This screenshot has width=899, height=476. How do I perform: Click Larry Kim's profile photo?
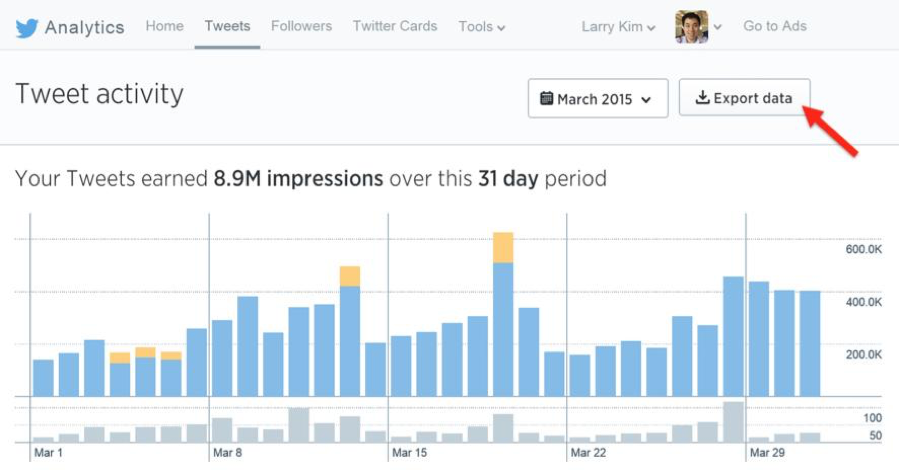691,27
